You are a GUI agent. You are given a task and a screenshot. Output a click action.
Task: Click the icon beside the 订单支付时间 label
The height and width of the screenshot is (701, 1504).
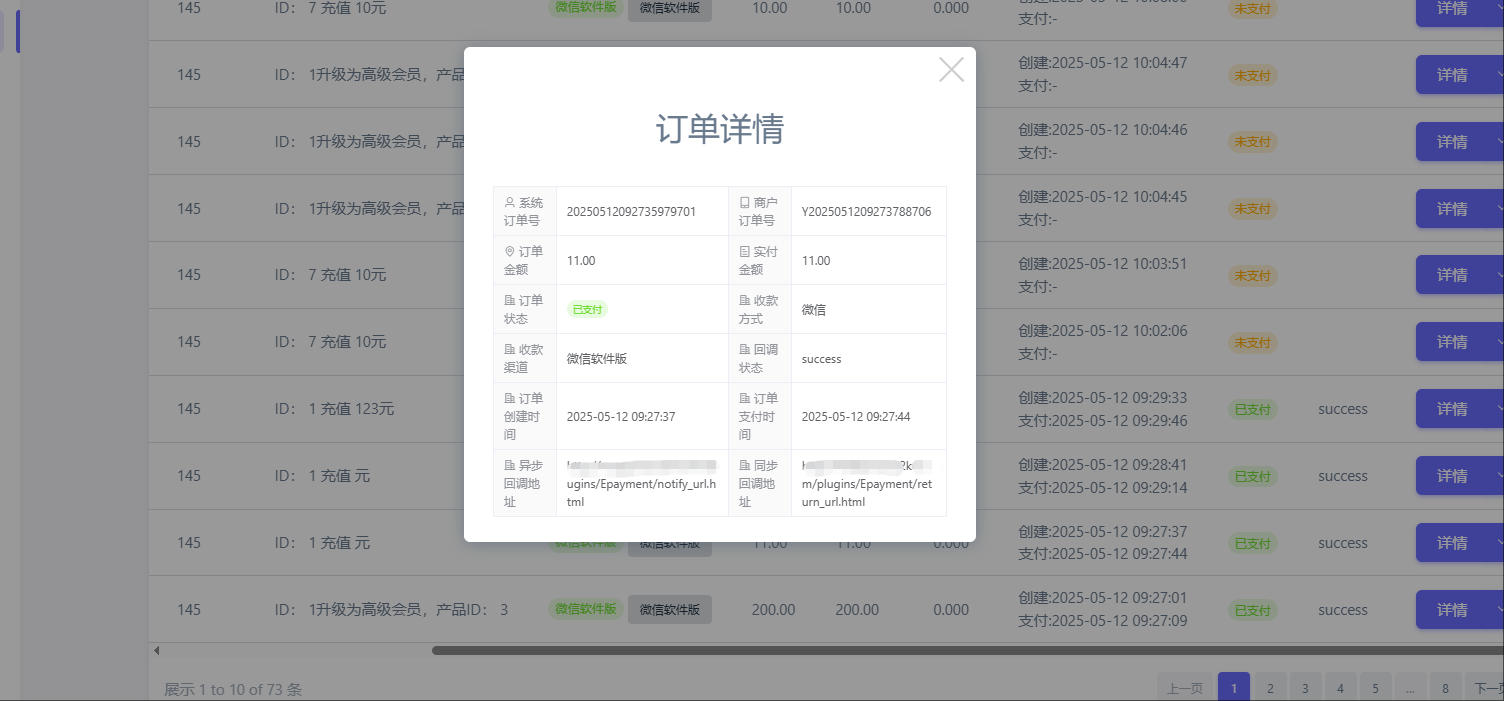click(745, 398)
